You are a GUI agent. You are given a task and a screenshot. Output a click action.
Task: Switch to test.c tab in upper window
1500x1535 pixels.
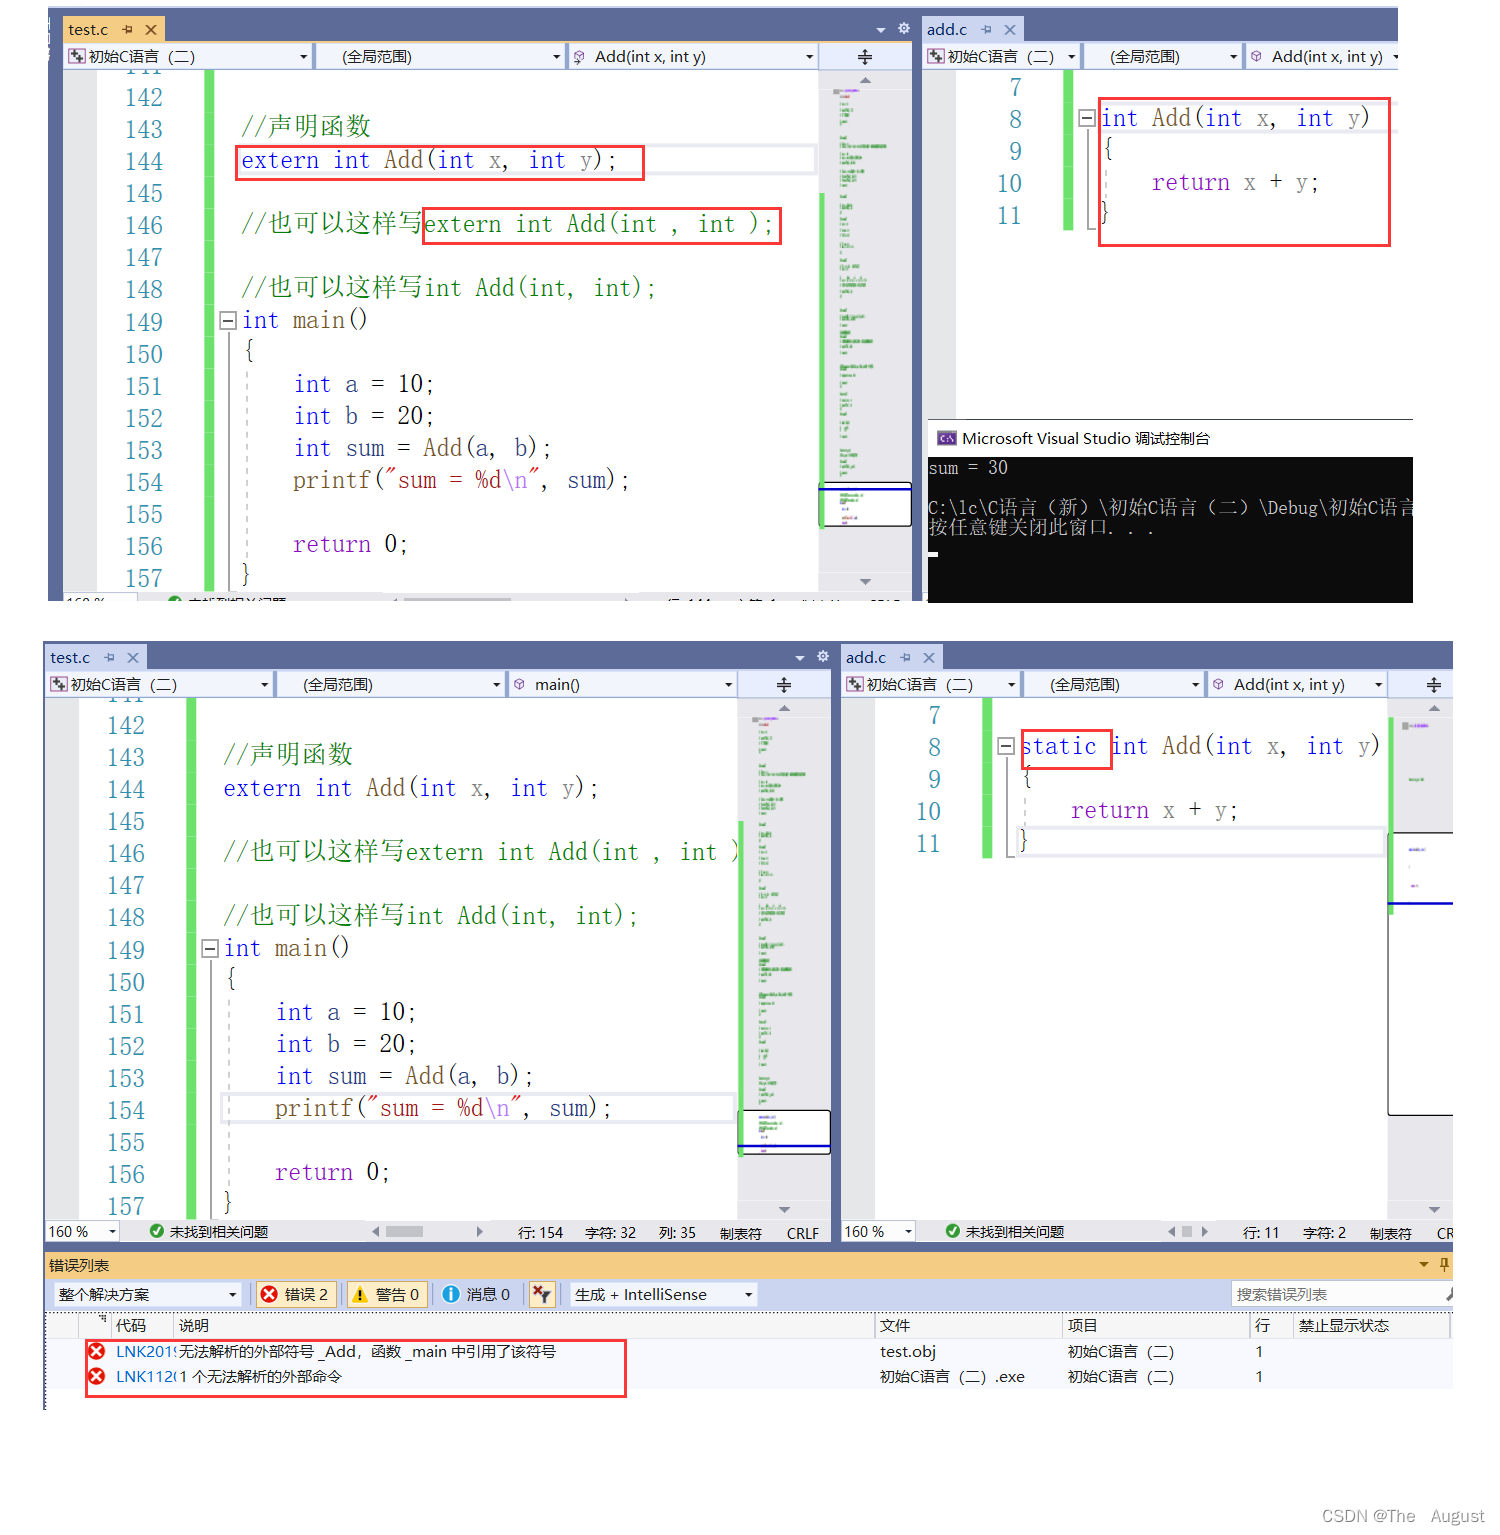tap(88, 30)
